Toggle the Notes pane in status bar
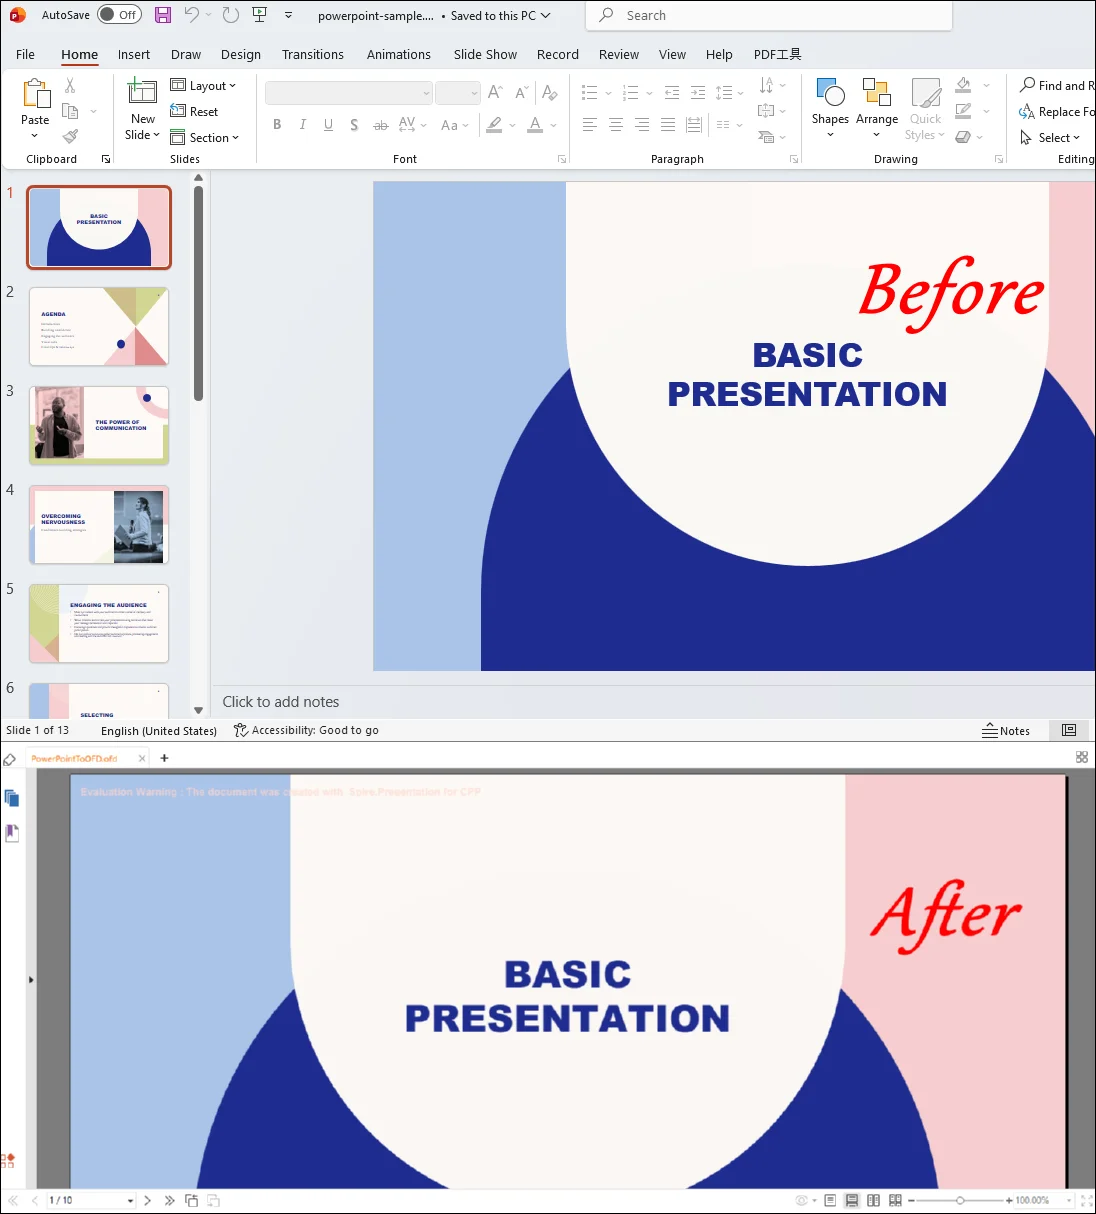1096x1214 pixels. tap(1007, 730)
